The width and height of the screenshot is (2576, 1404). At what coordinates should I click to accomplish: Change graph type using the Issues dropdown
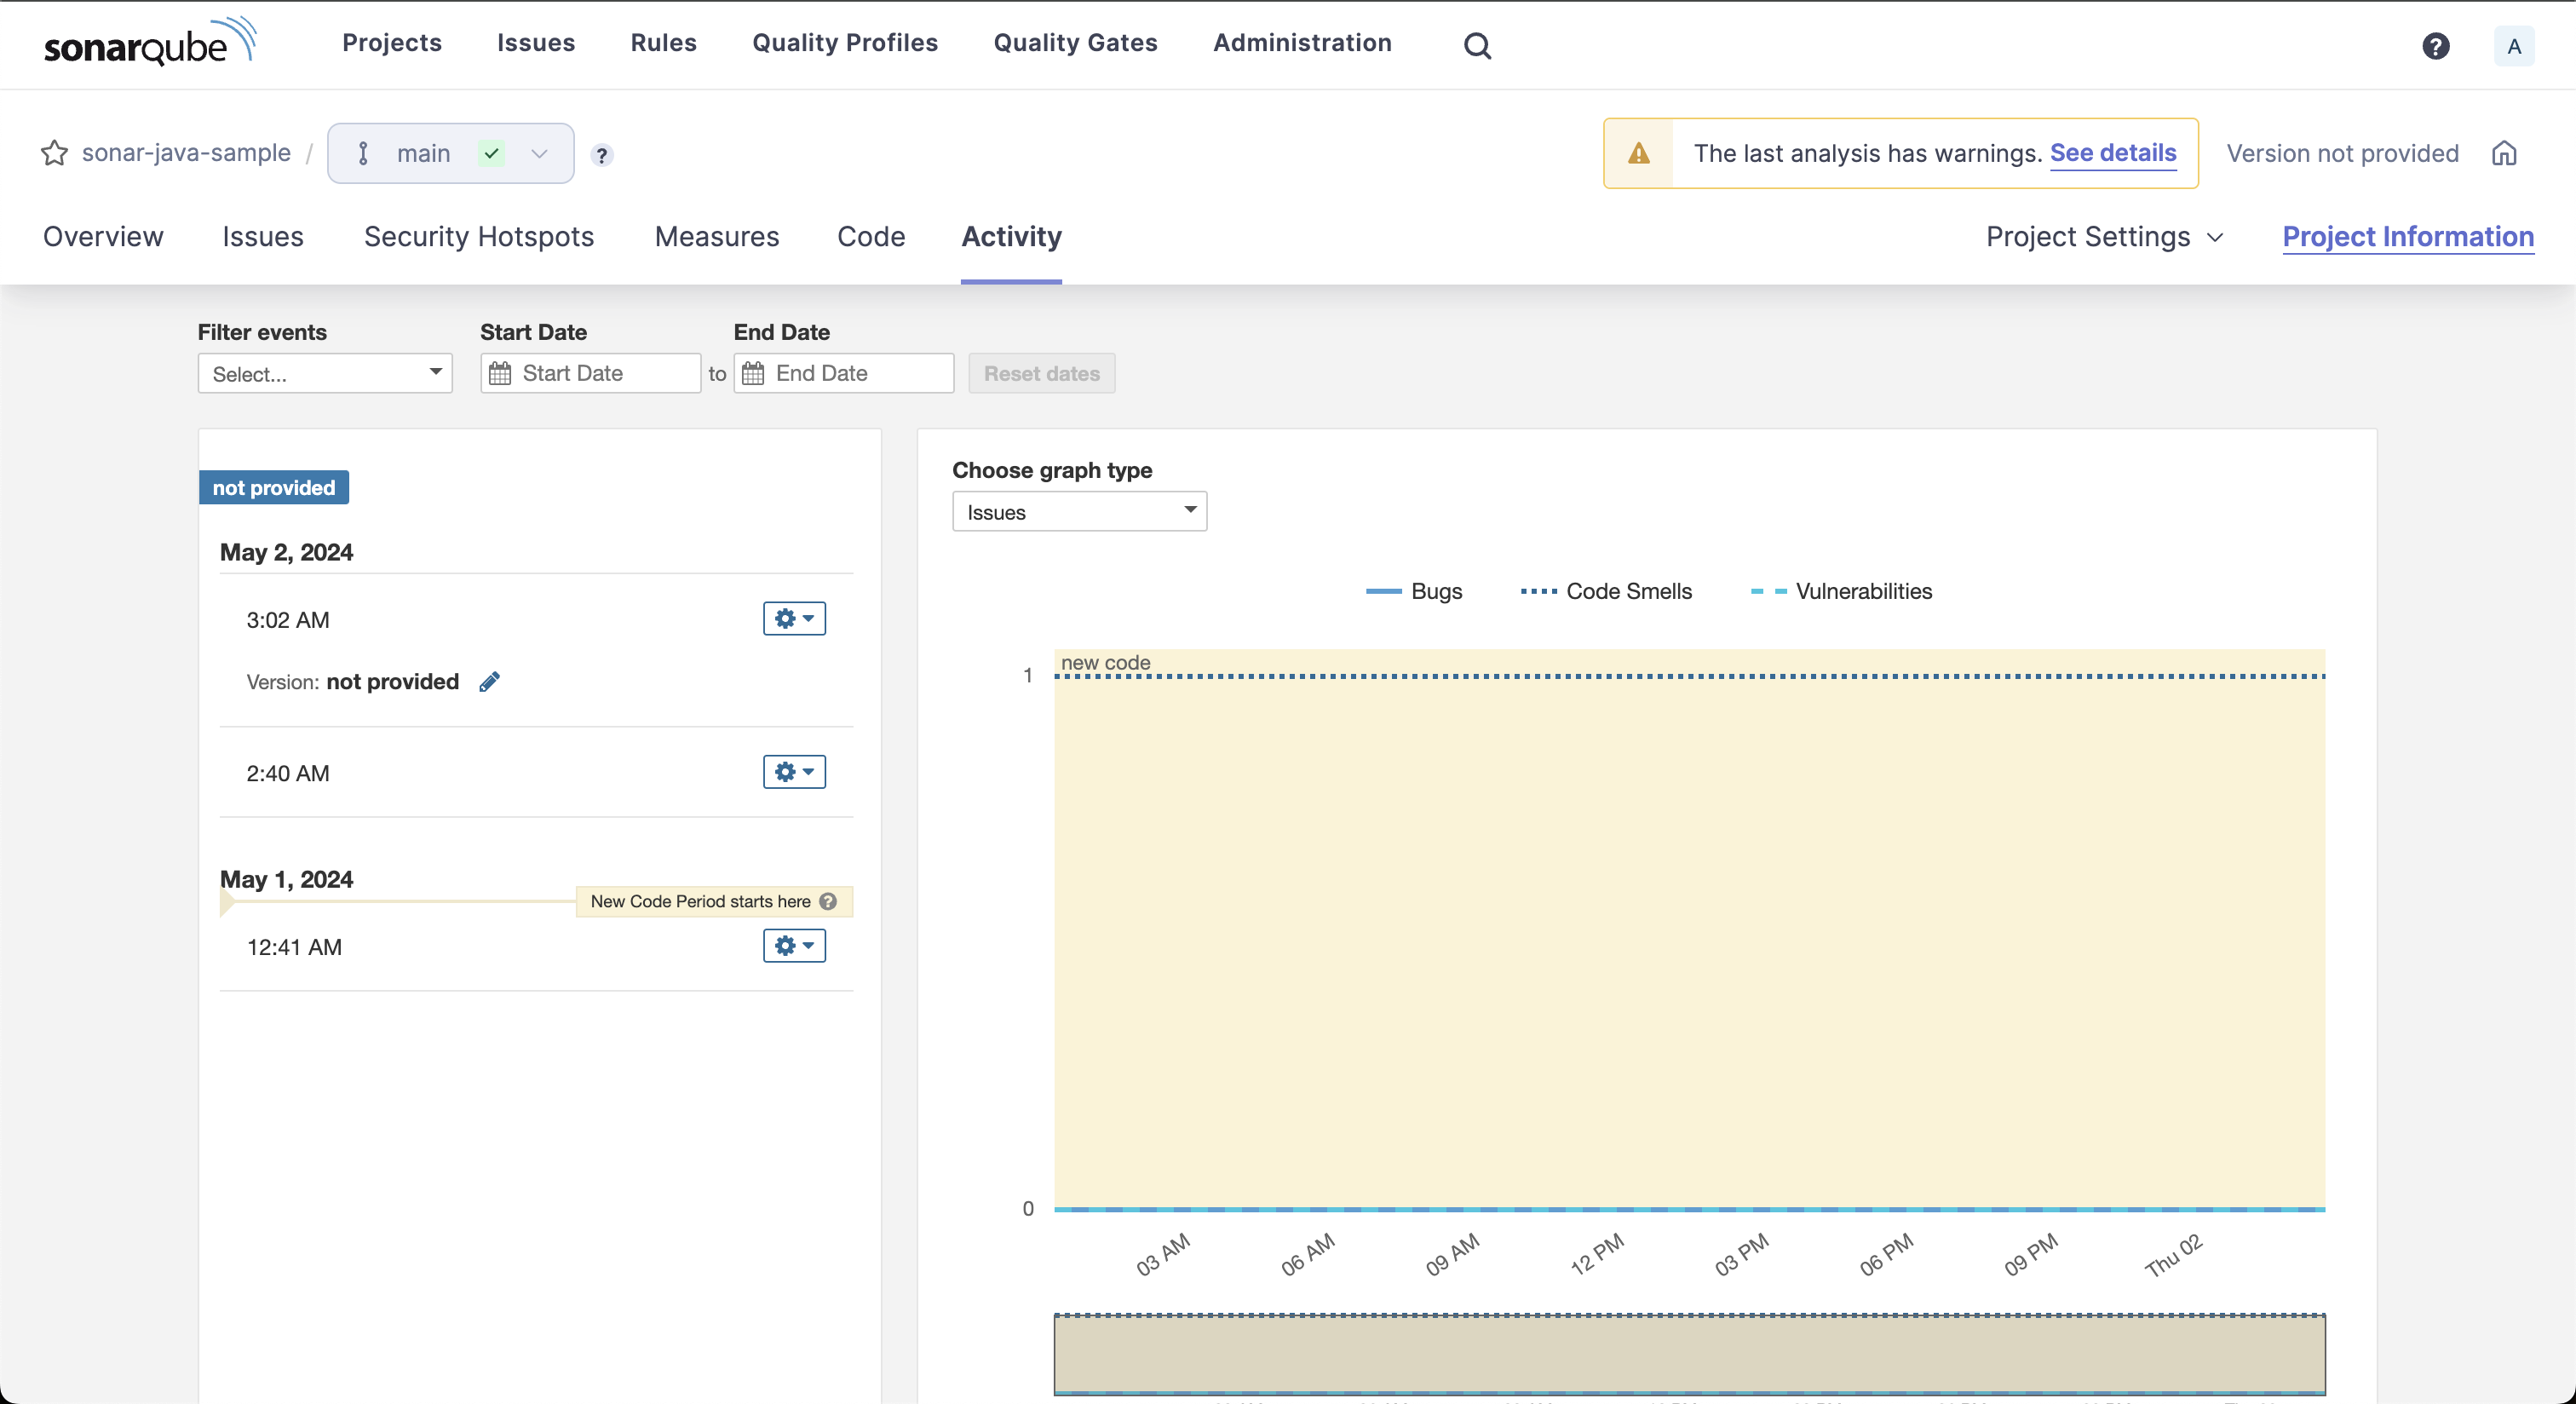pos(1079,511)
